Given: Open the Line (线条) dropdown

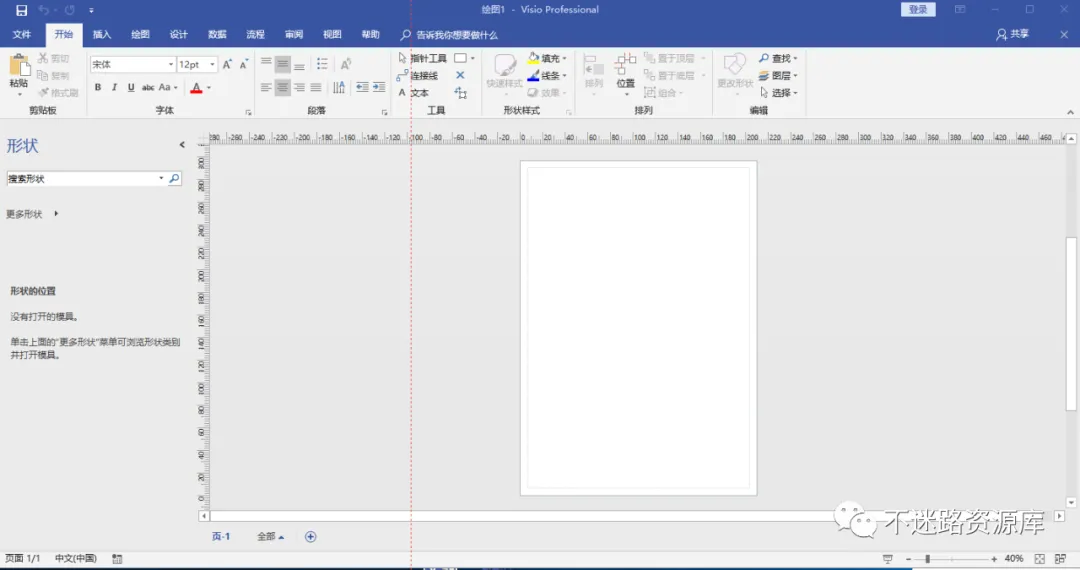Looking at the screenshot, I should coord(547,76).
